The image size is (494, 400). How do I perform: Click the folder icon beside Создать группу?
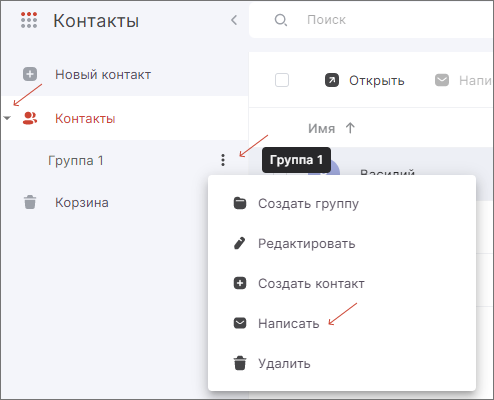[240, 203]
